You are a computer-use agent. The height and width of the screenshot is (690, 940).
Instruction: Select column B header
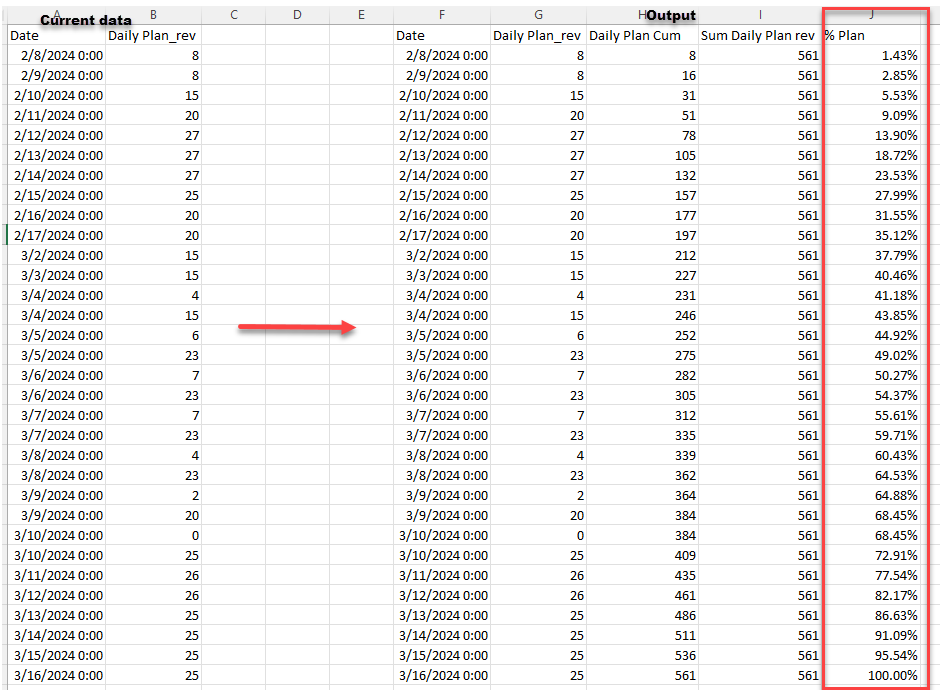[153, 15]
